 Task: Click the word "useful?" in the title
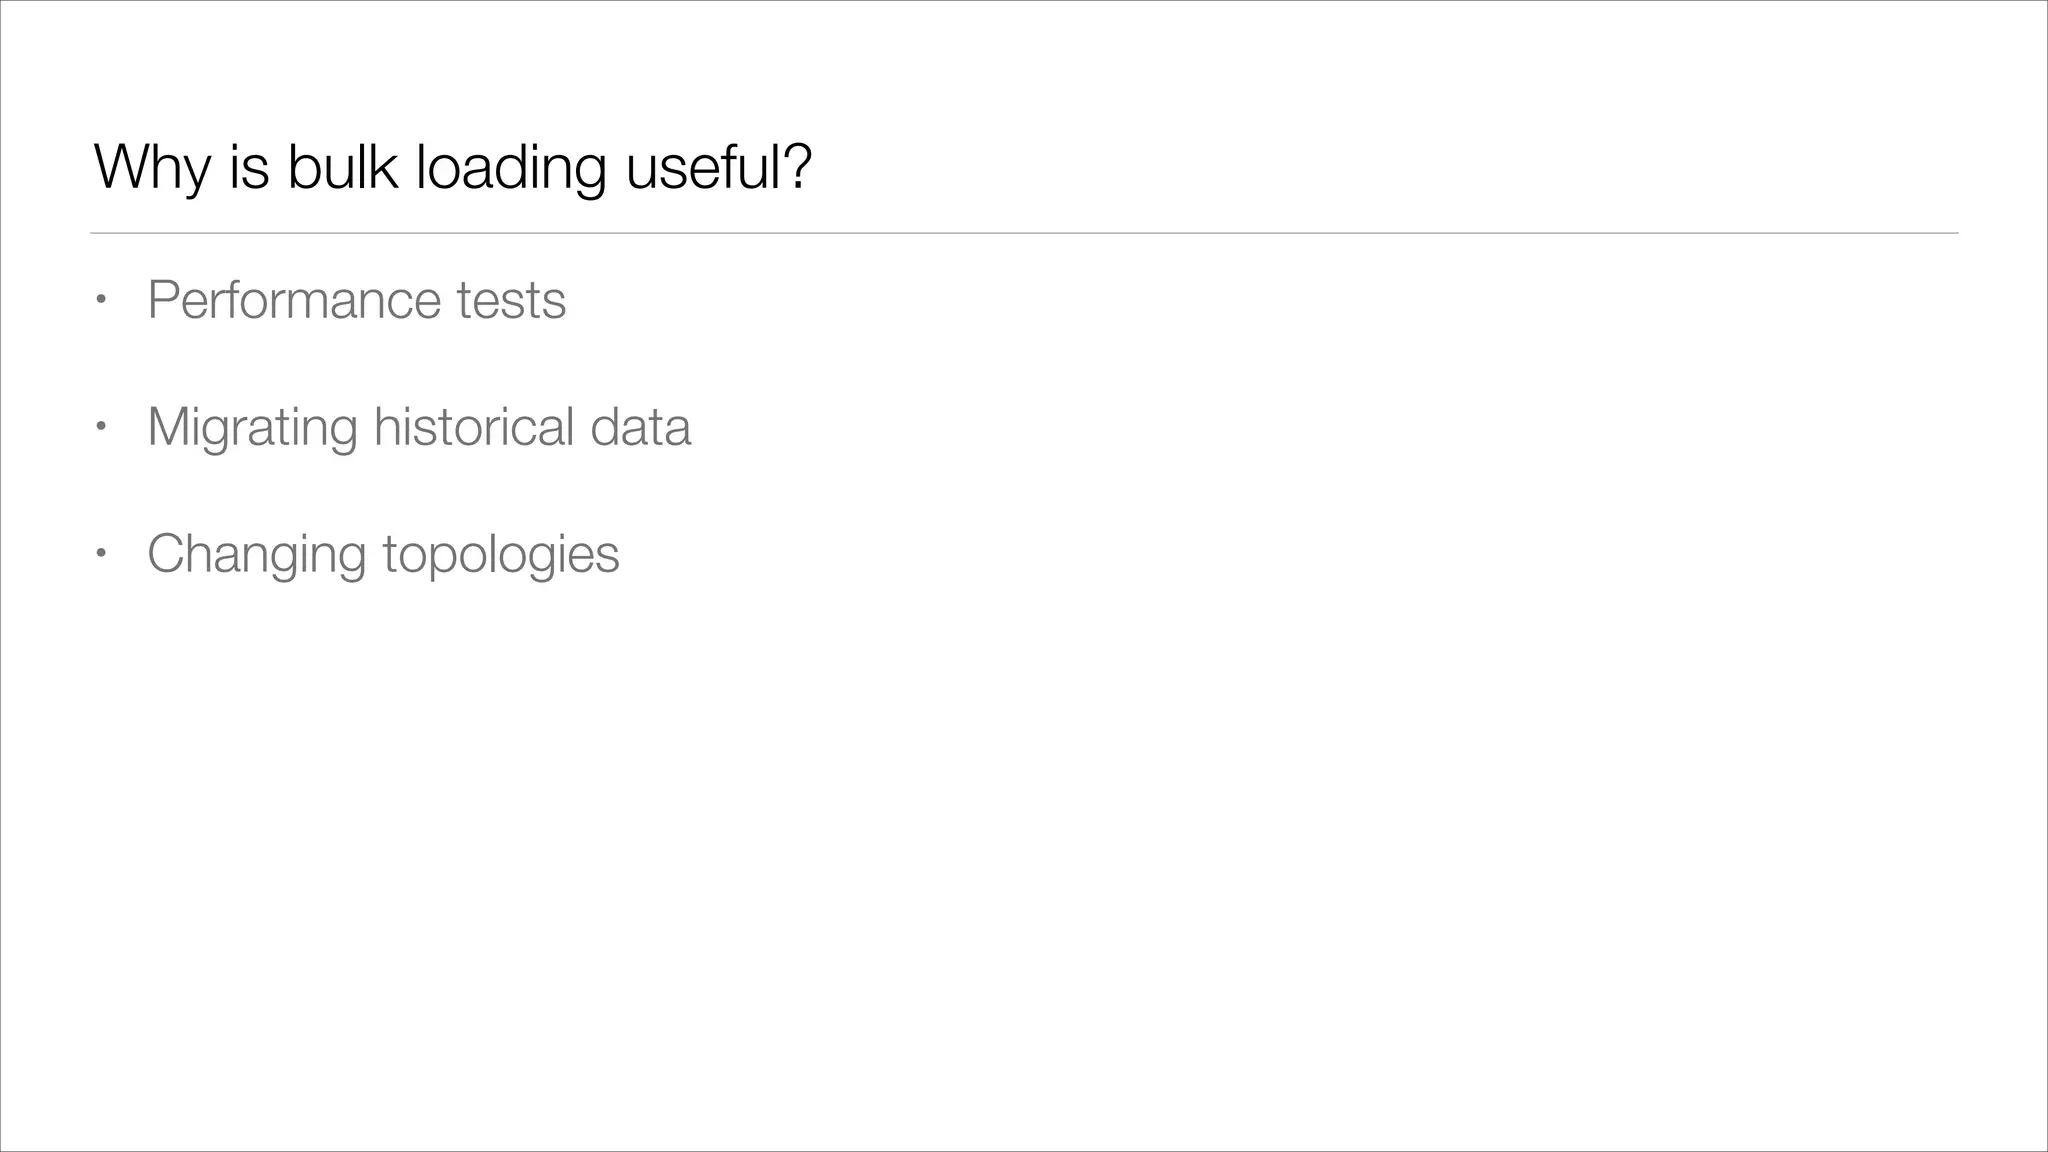coord(718,167)
